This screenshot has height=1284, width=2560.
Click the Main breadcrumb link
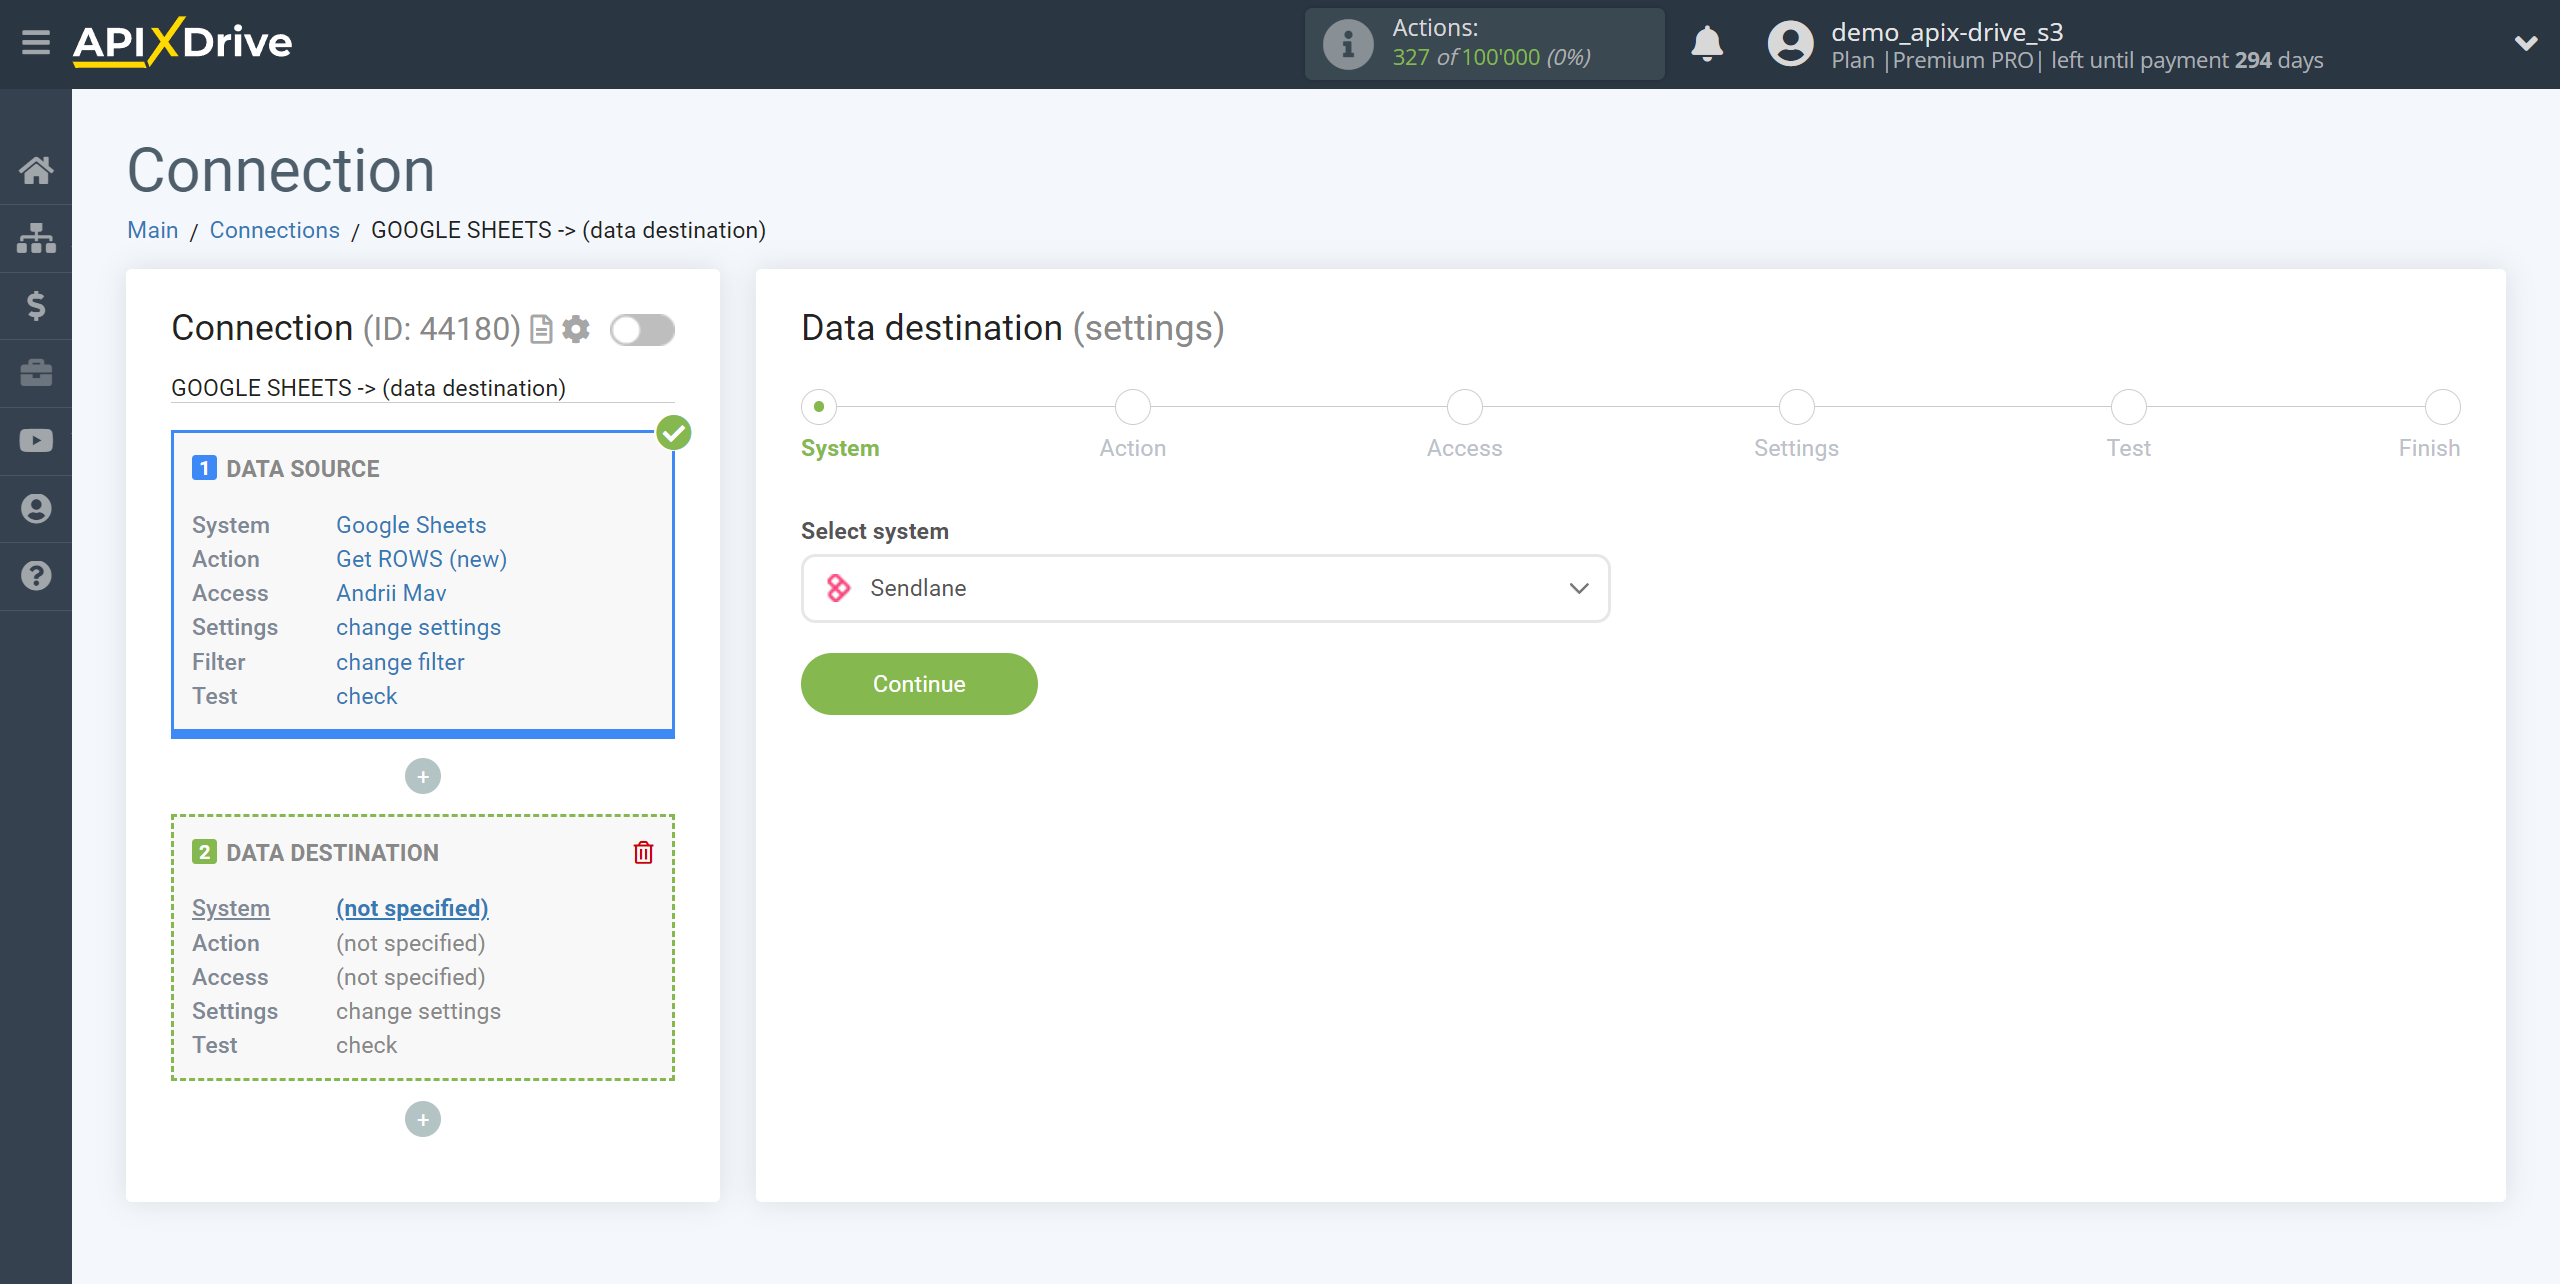click(x=154, y=229)
